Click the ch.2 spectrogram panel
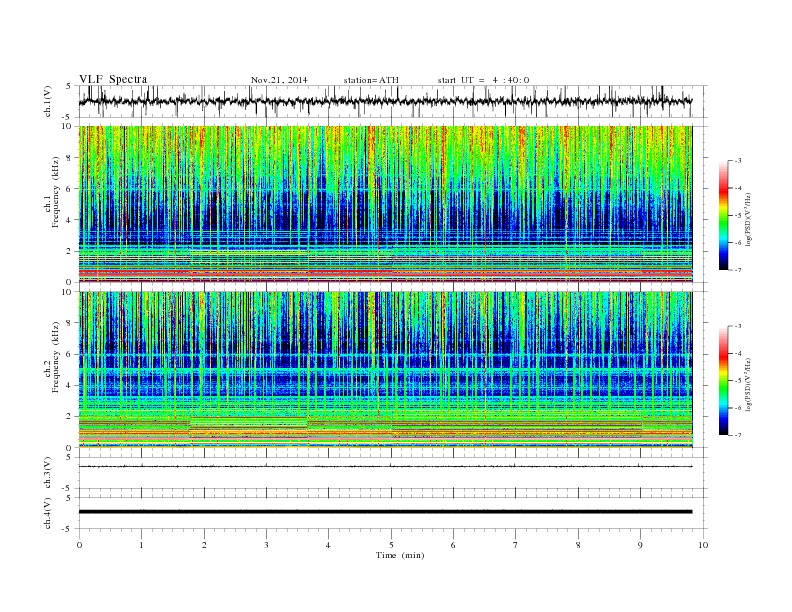The width and height of the screenshot is (792, 612). [x=385, y=370]
